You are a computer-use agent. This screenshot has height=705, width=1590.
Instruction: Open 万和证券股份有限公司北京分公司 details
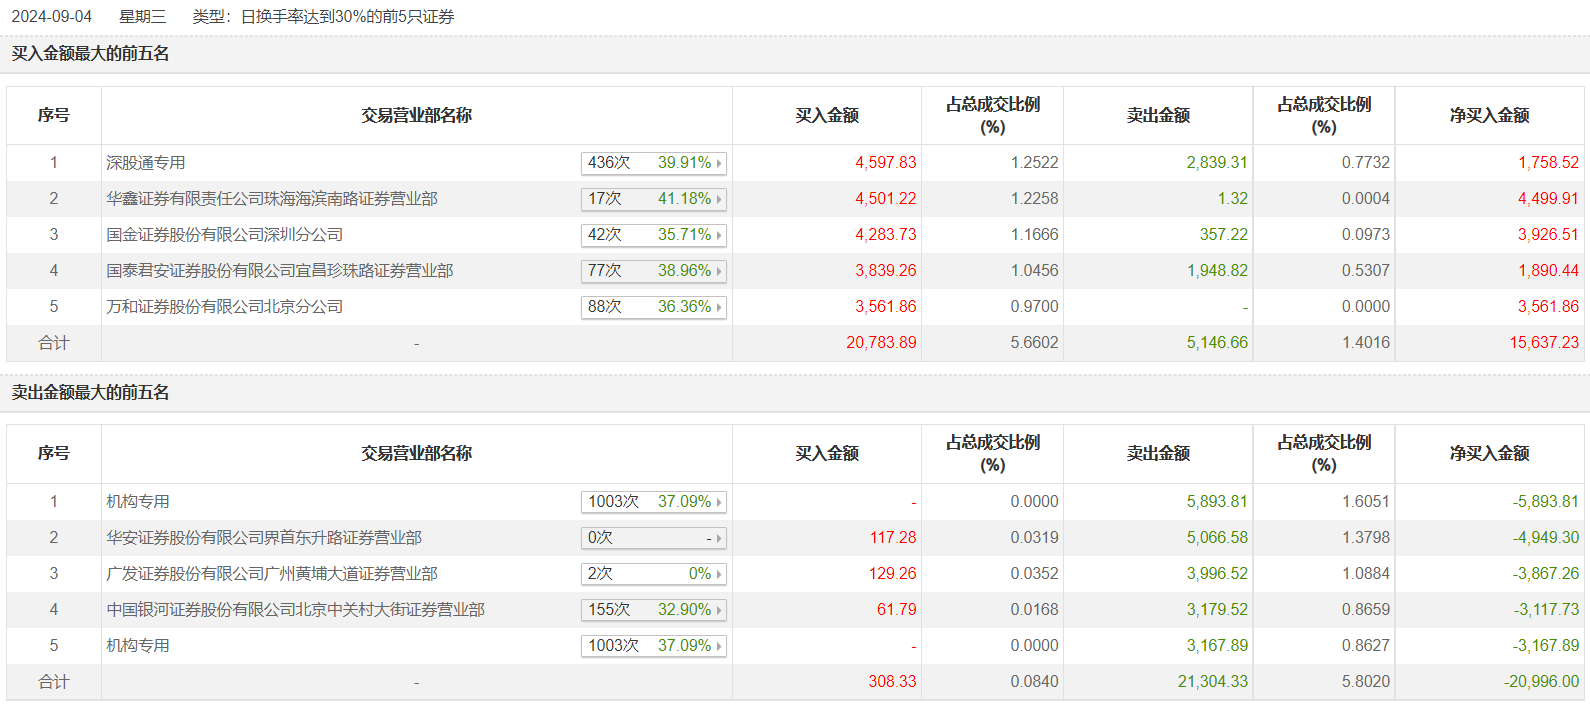coord(225,307)
